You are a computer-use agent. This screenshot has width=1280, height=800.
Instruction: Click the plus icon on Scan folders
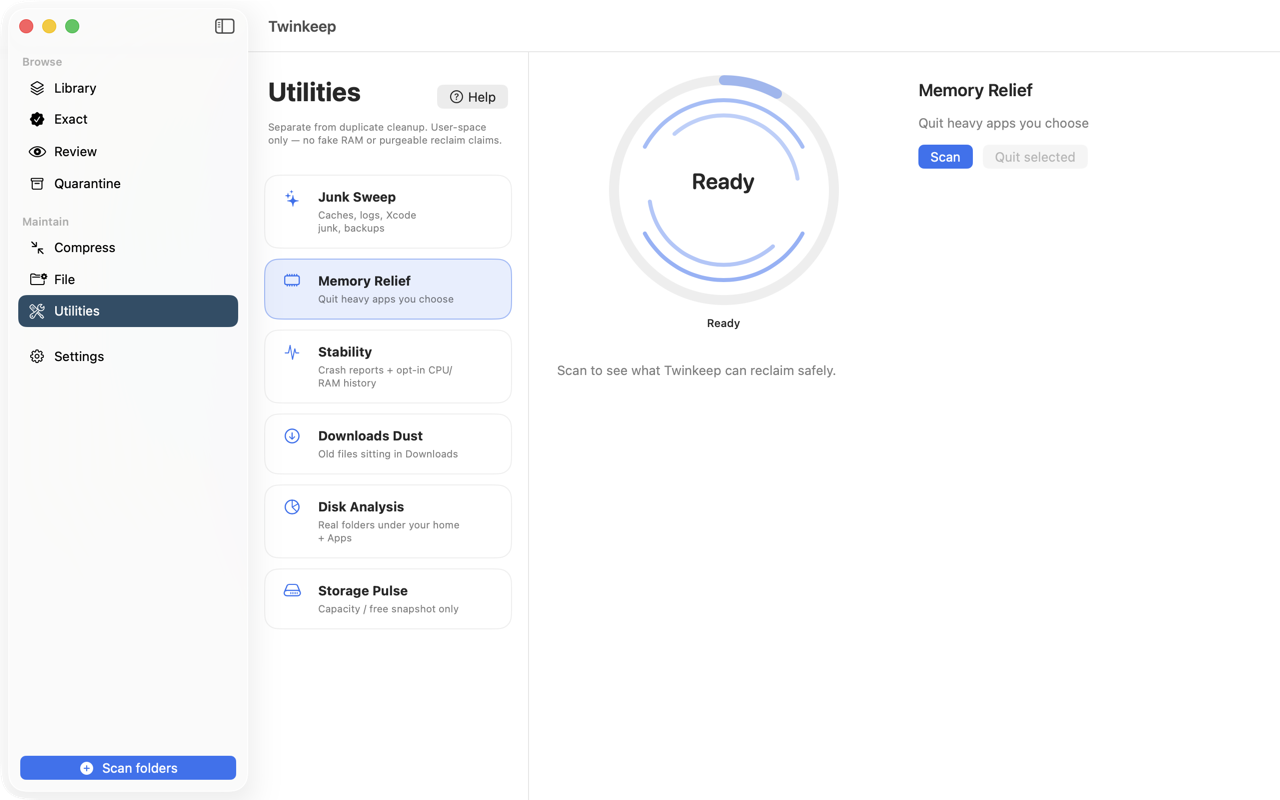[87, 768]
